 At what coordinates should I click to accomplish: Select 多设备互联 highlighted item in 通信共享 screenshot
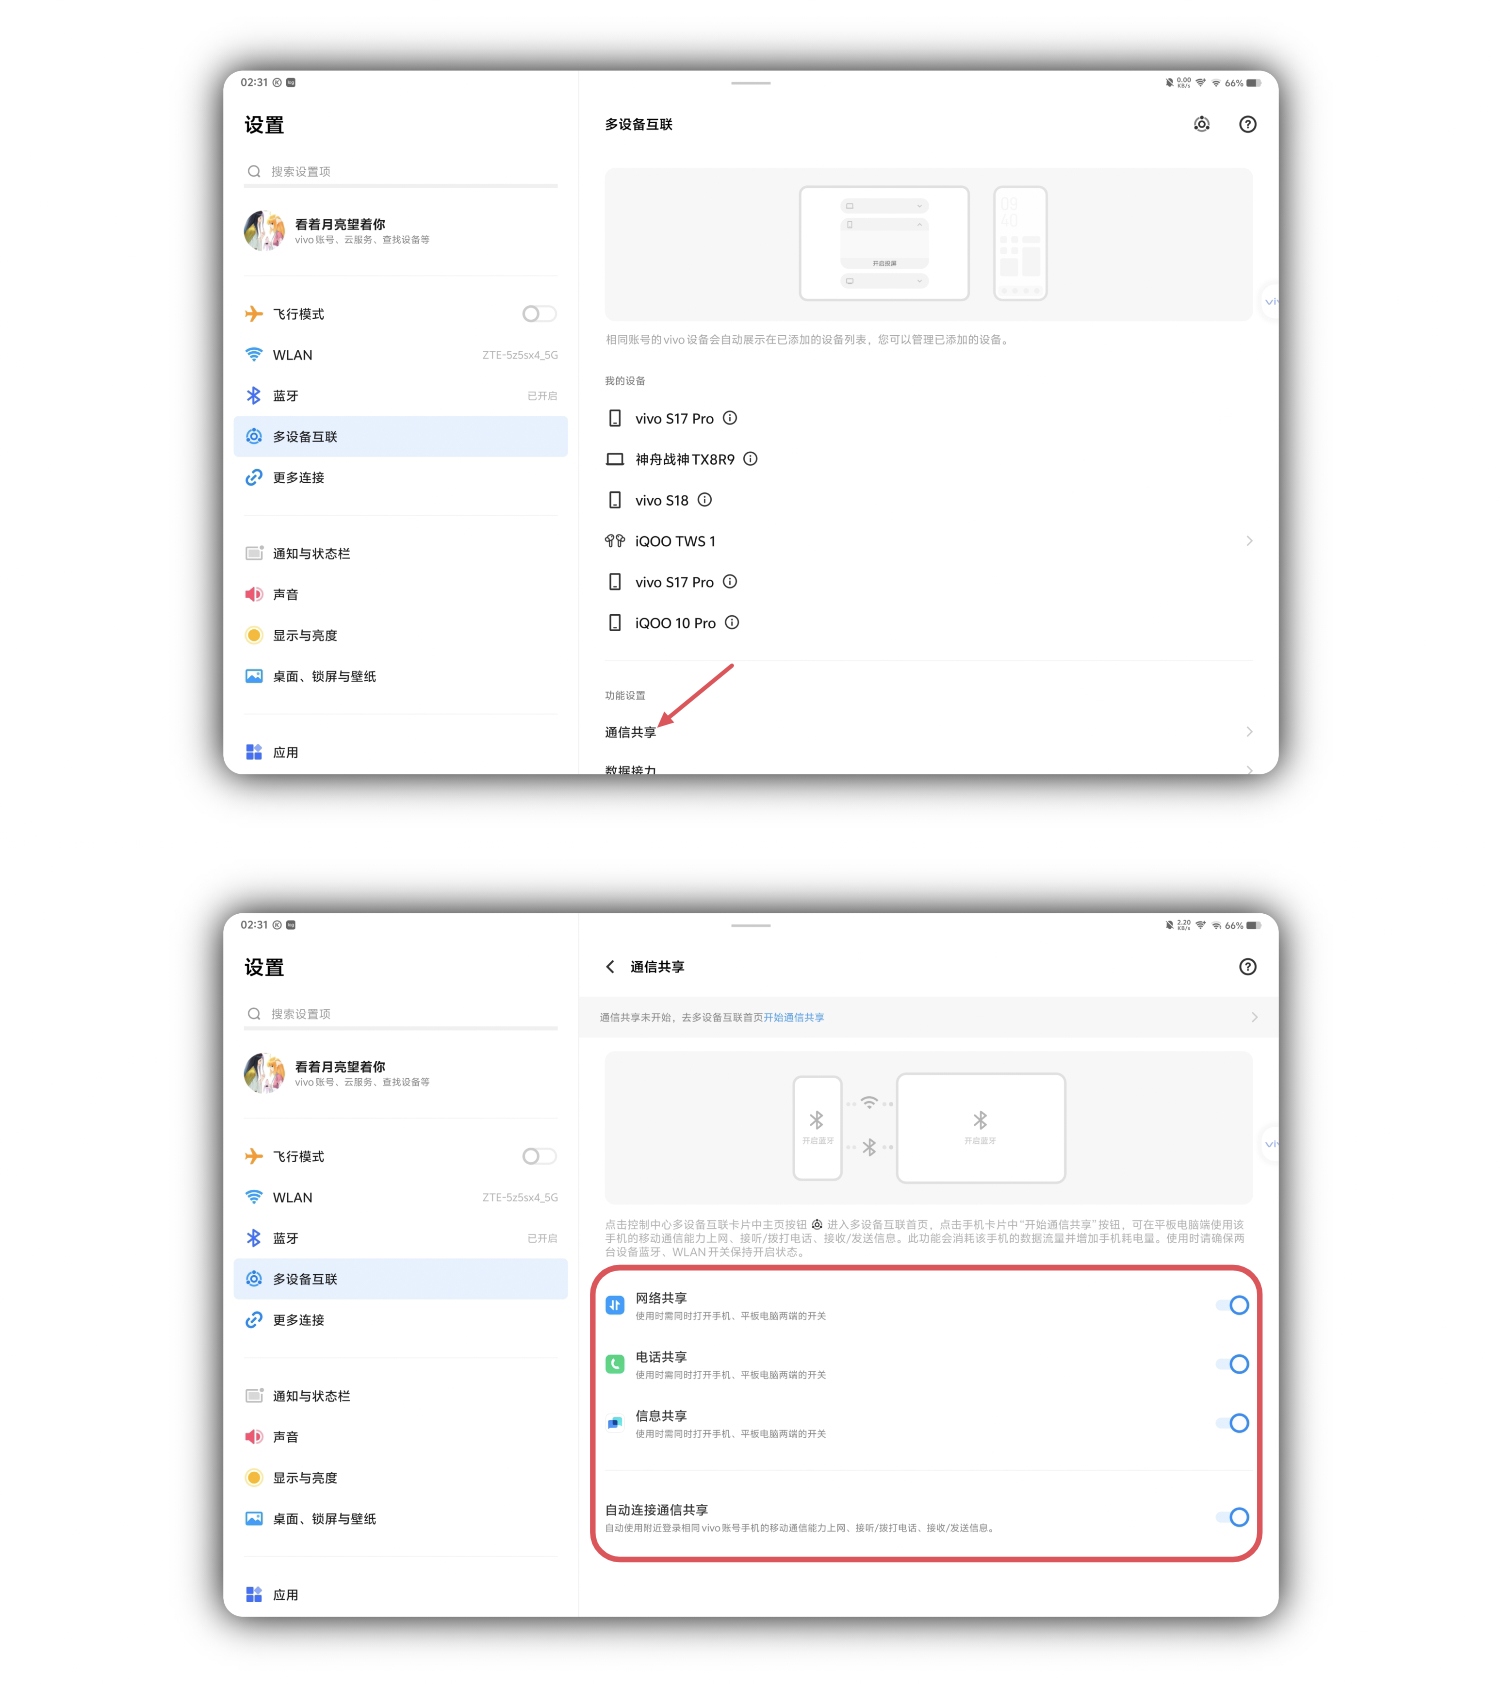(400, 1279)
